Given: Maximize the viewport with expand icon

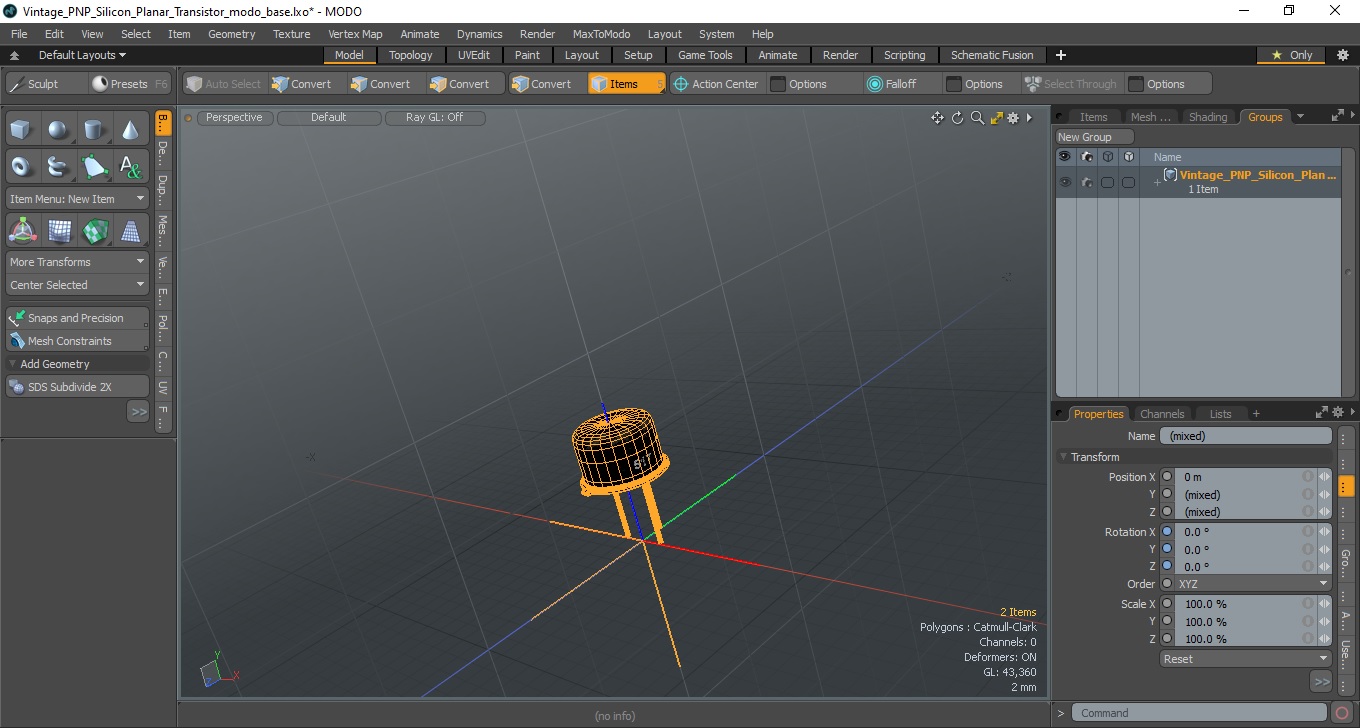Looking at the screenshot, I should (996, 118).
